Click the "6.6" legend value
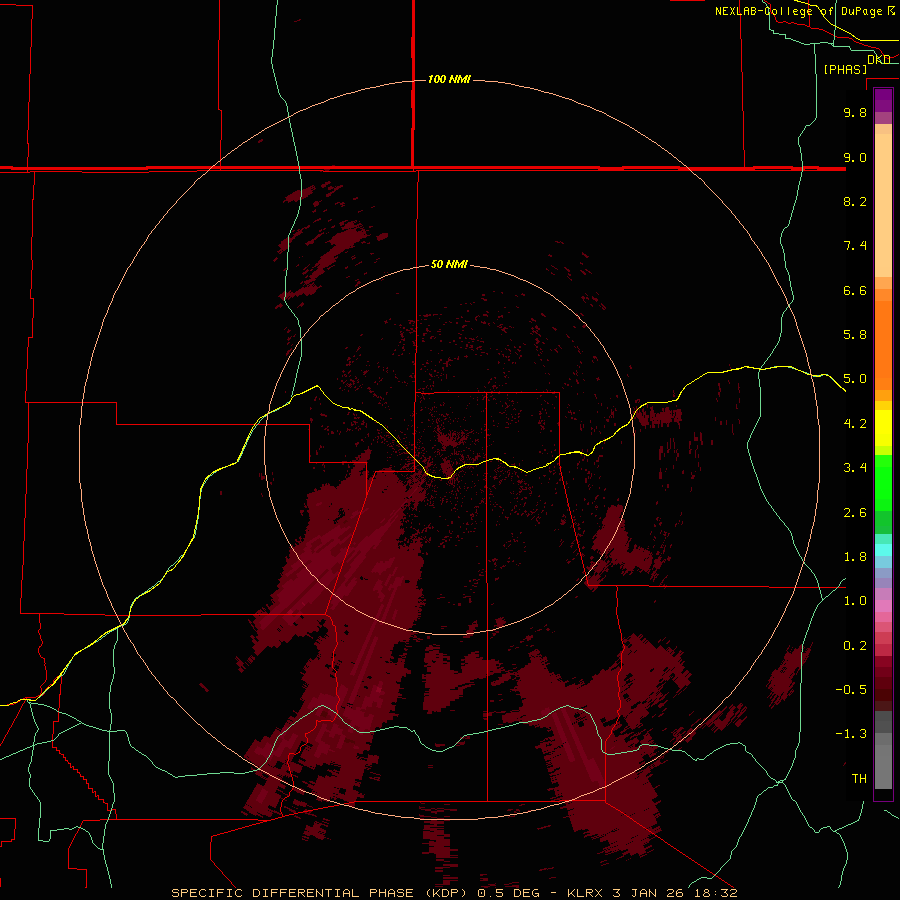Image resolution: width=900 pixels, height=900 pixels. tap(855, 290)
